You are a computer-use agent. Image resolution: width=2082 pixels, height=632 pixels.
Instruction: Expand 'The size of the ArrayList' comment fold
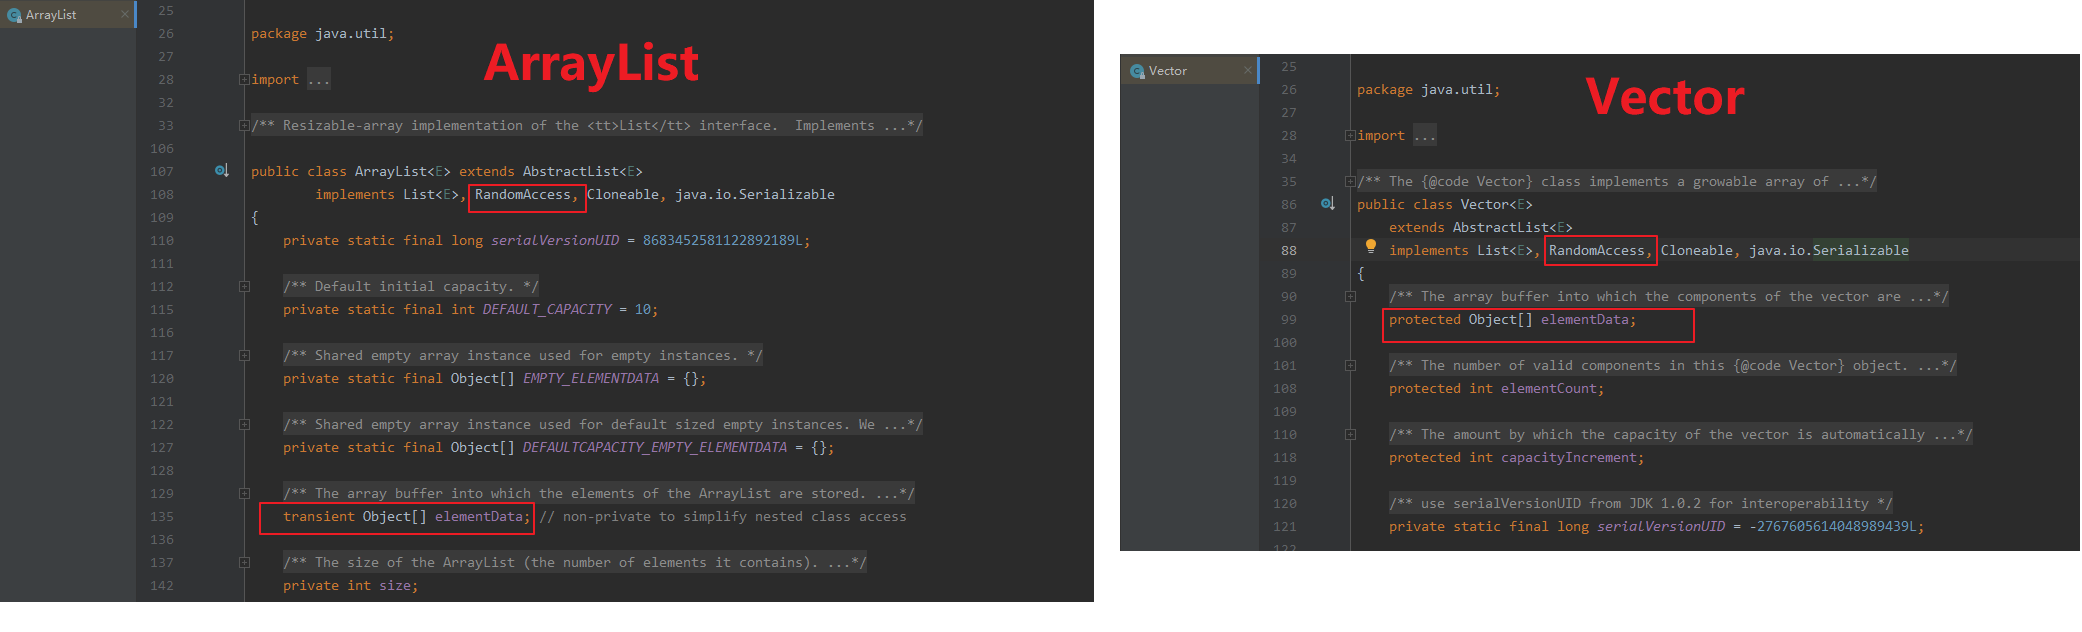pyautogui.click(x=244, y=562)
